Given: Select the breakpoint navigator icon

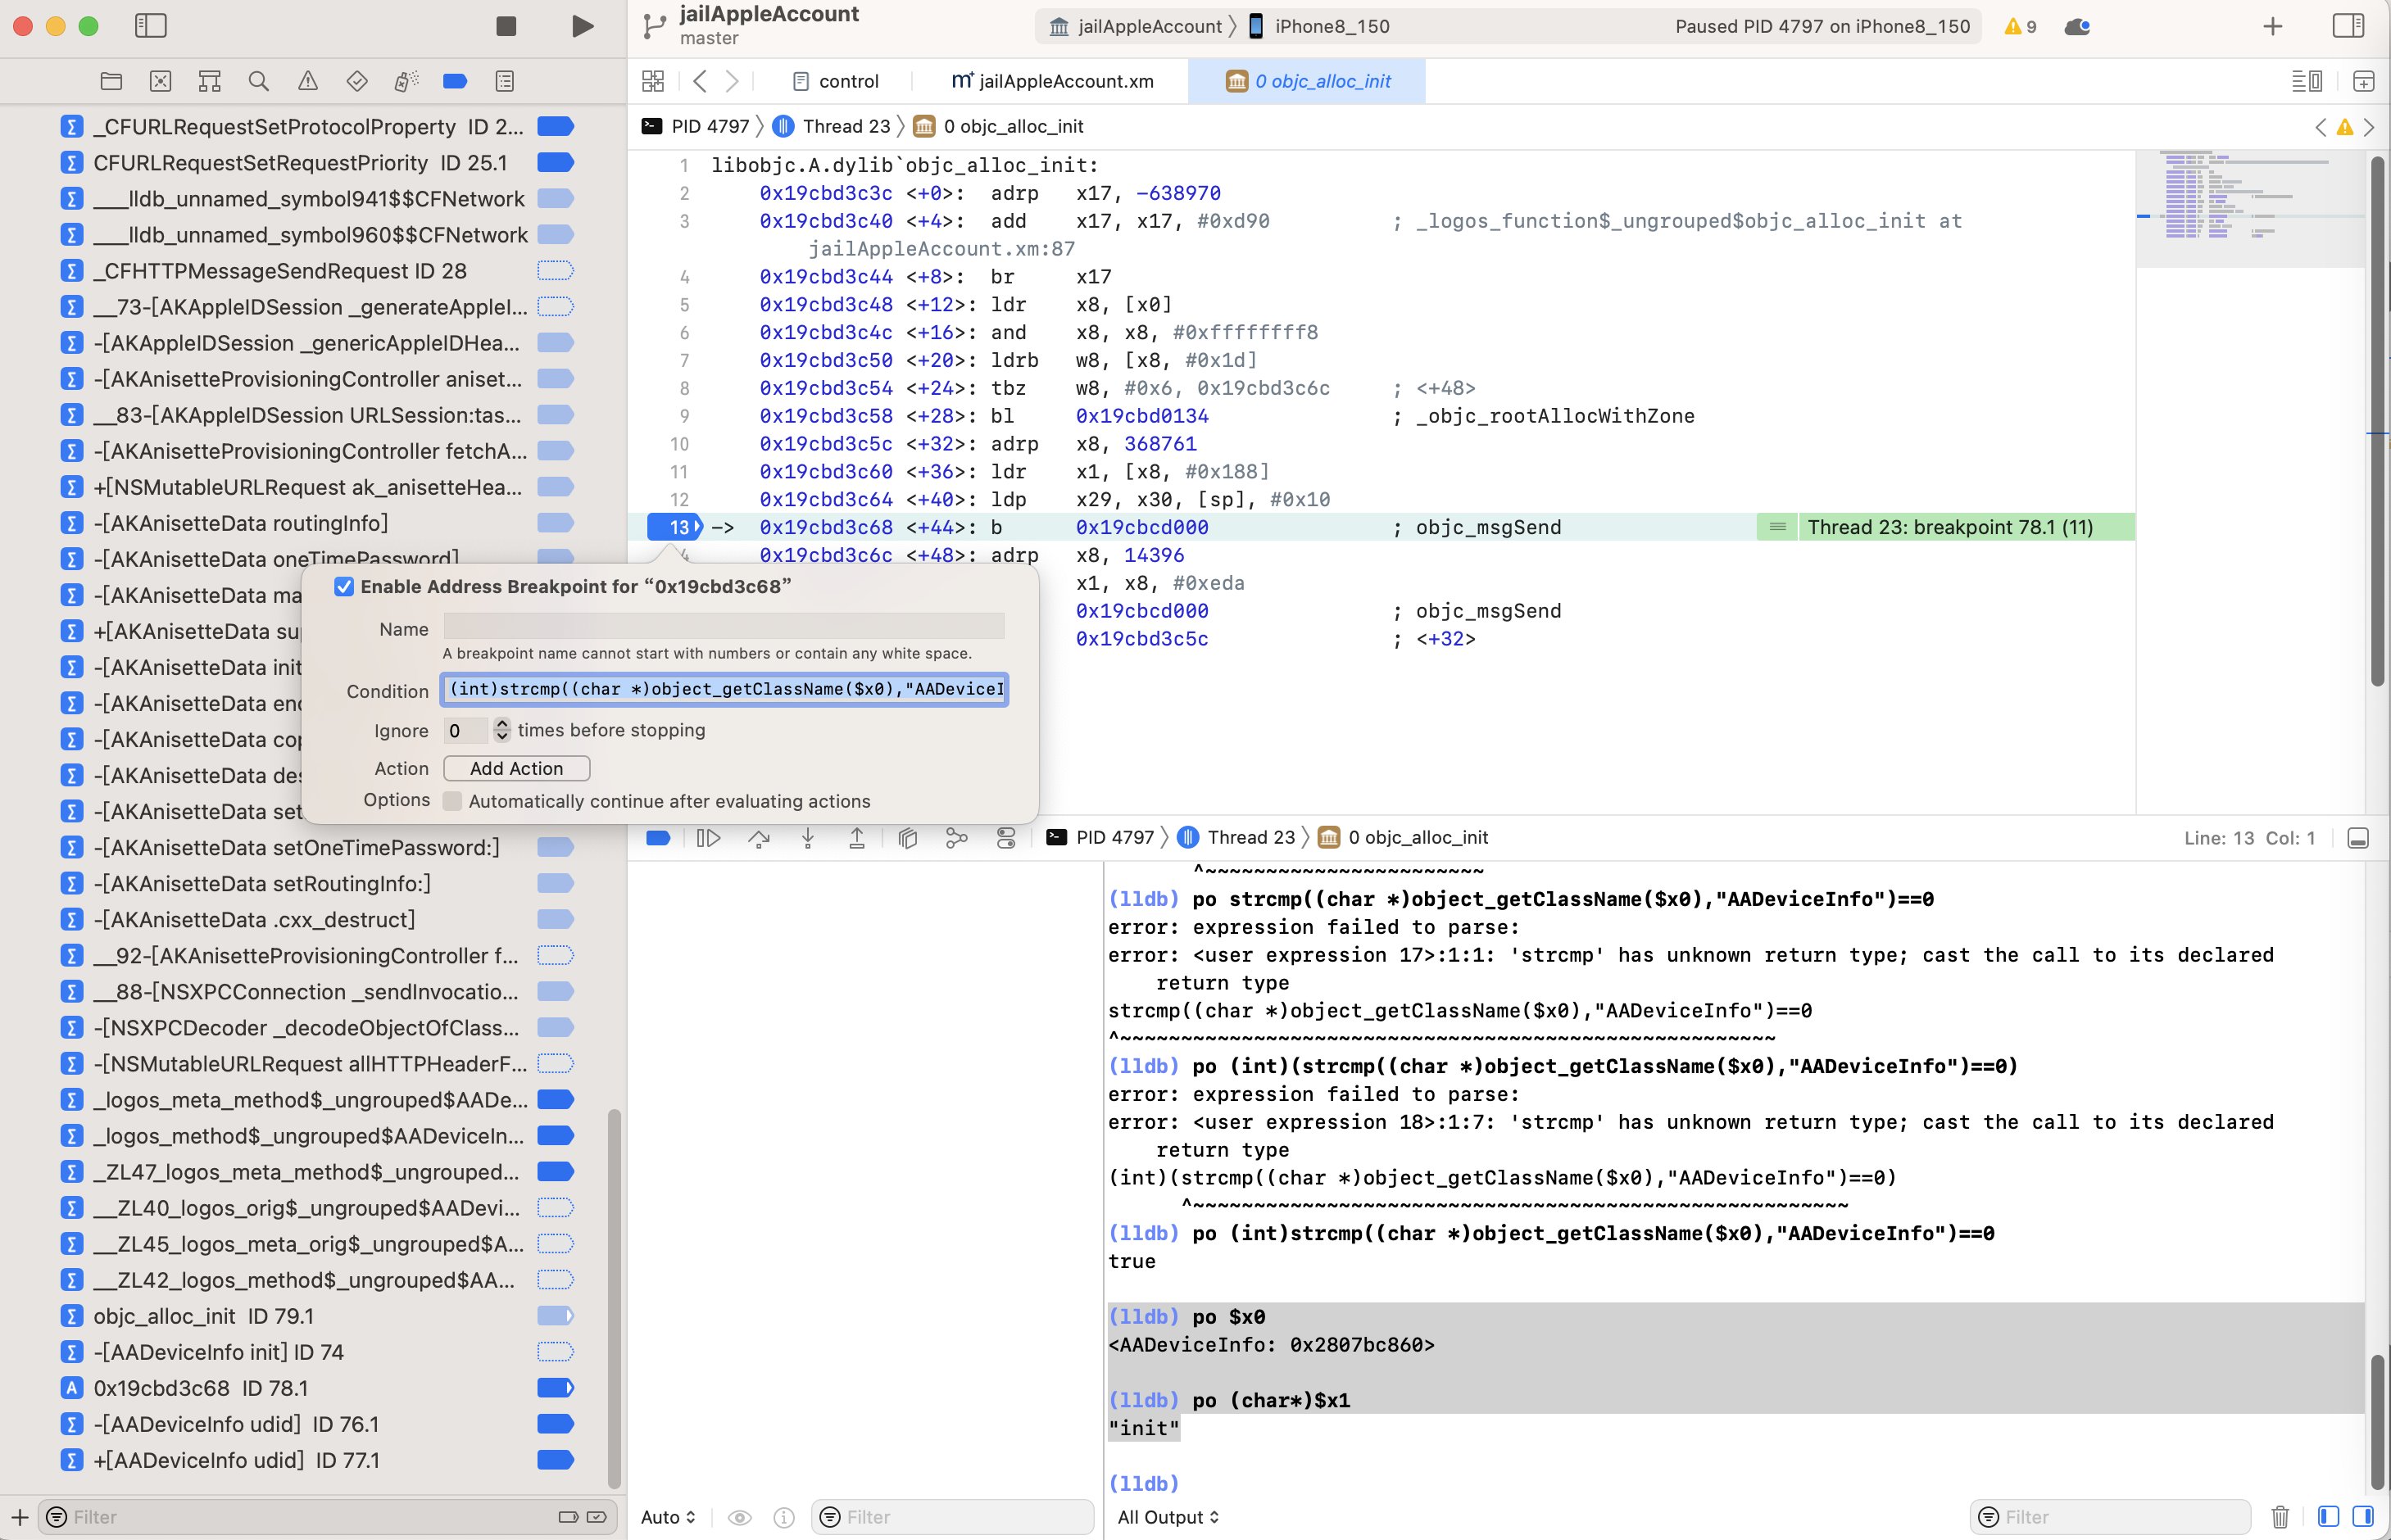Looking at the screenshot, I should click(455, 81).
